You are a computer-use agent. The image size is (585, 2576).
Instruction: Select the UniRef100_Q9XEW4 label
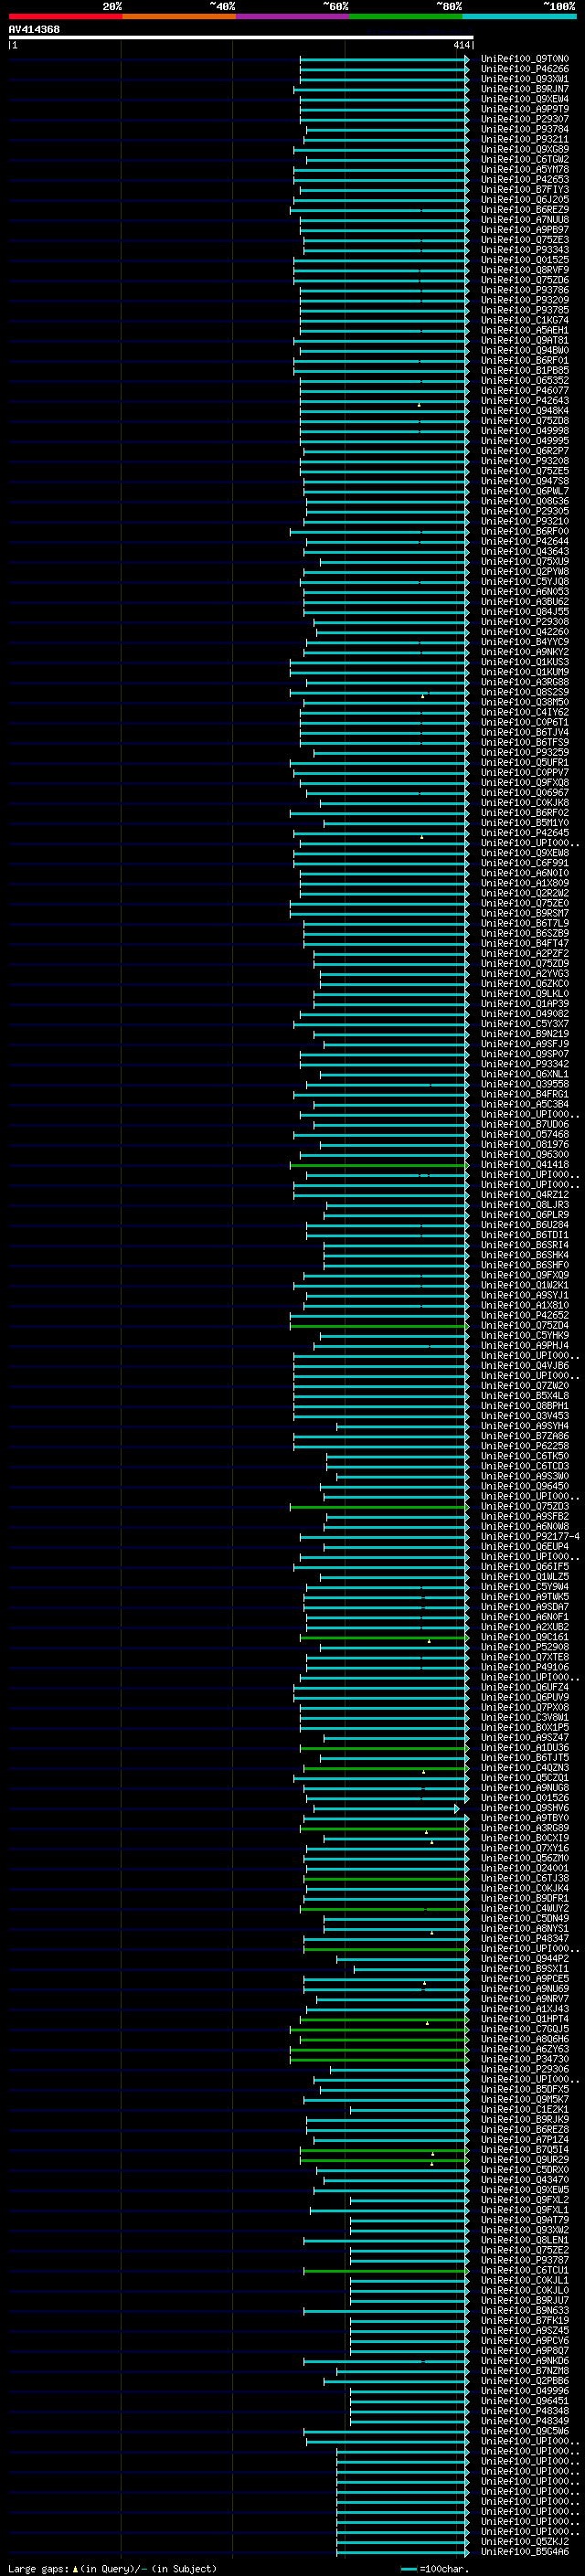525,99
